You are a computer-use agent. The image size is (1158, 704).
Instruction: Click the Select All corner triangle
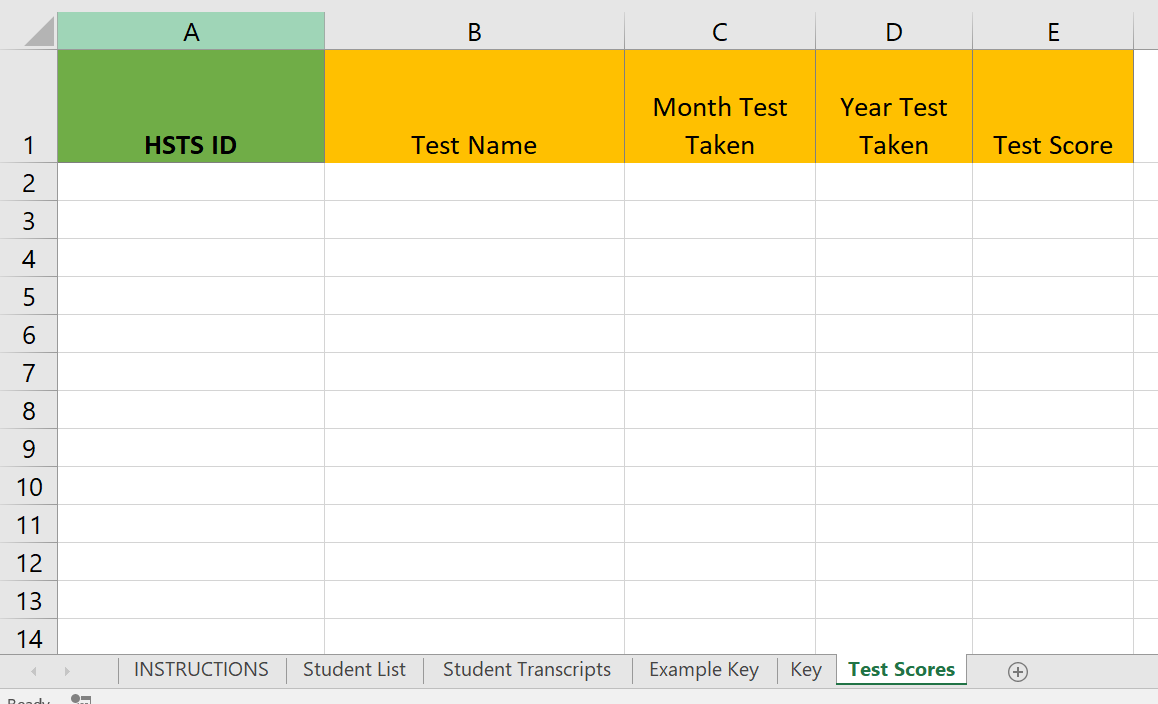pos(40,32)
